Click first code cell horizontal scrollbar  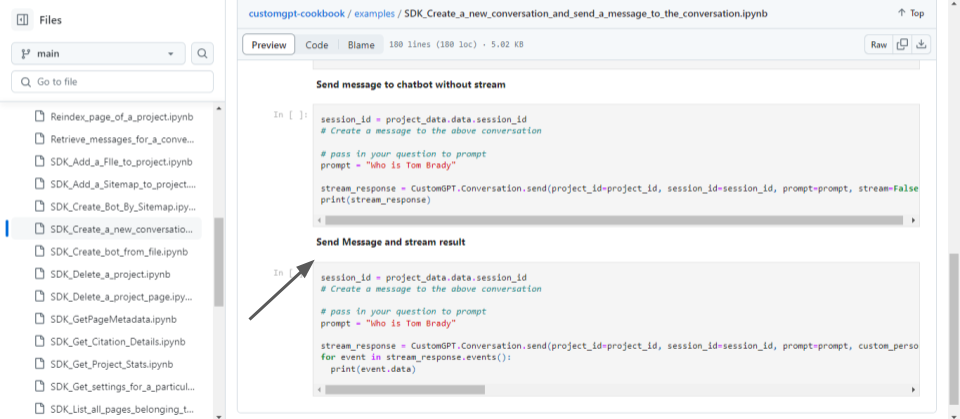[613, 220]
